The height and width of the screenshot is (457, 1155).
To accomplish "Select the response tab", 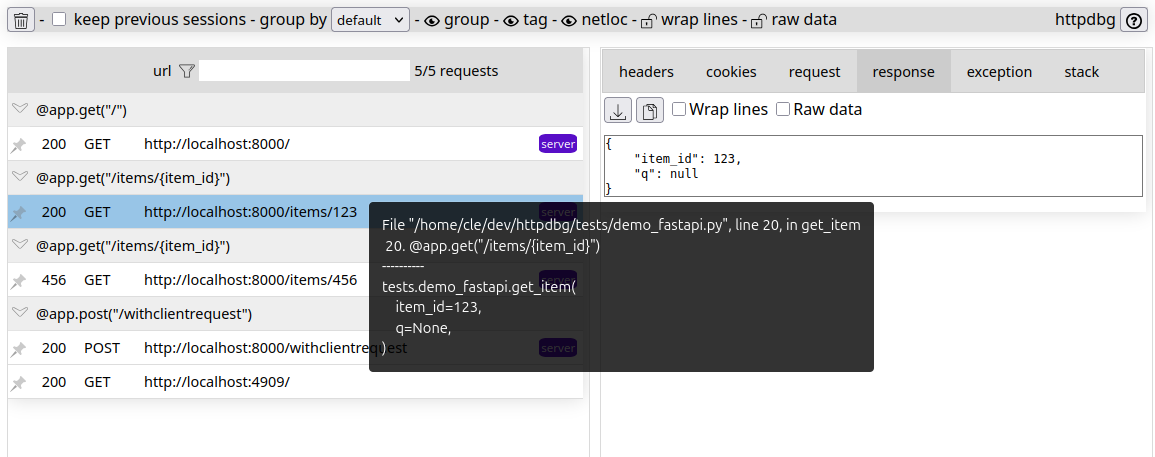I will [x=903, y=71].
